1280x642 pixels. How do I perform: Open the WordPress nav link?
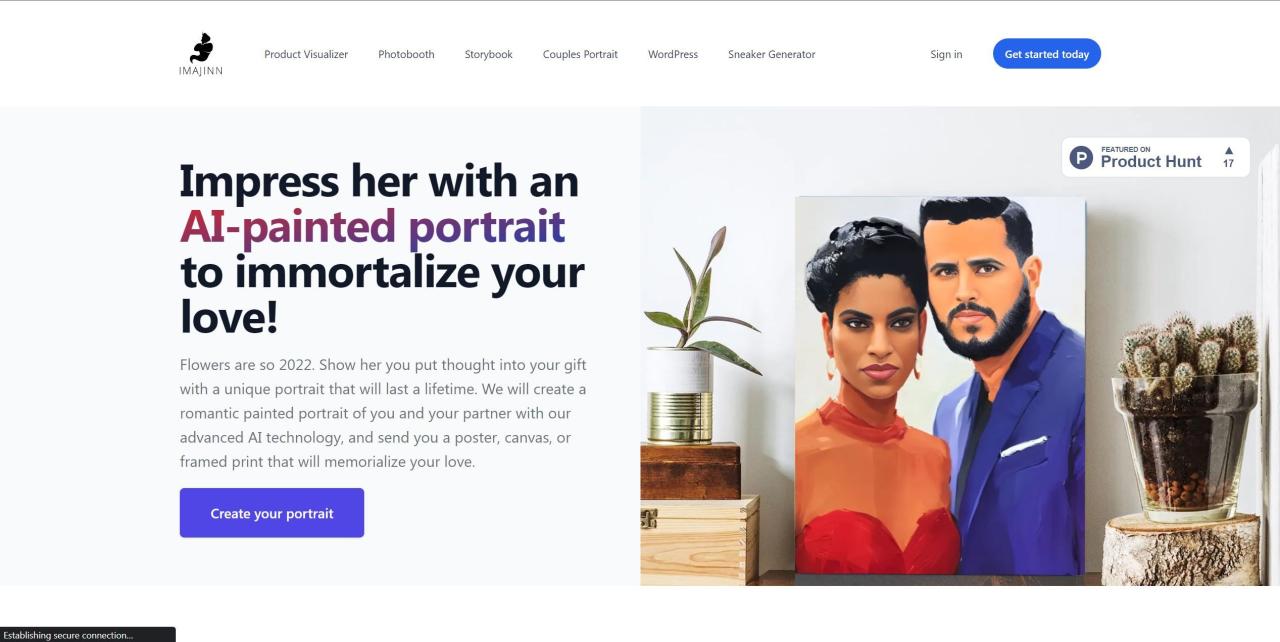tap(673, 54)
